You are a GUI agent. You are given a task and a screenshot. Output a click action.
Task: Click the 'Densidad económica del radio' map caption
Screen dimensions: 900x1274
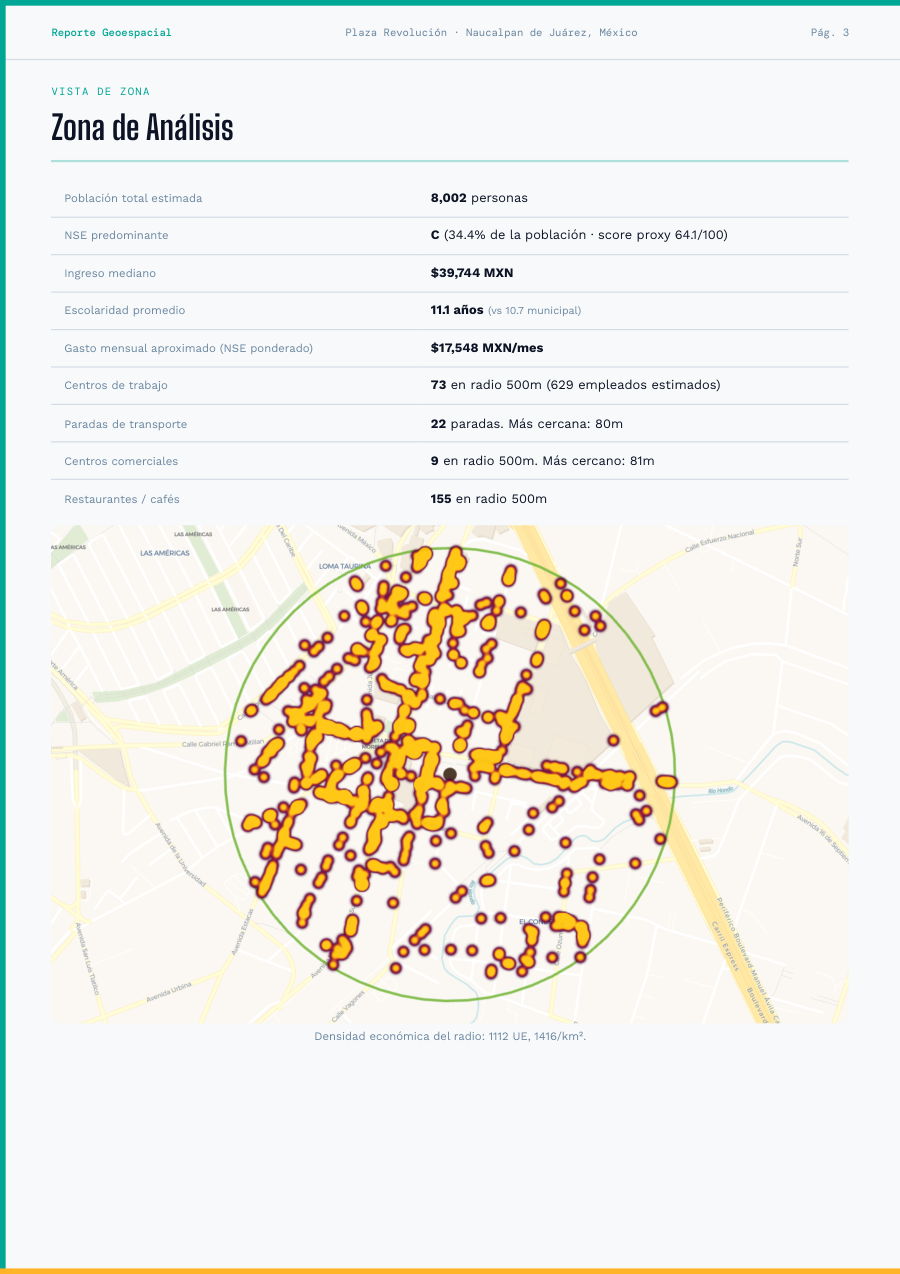(450, 1036)
